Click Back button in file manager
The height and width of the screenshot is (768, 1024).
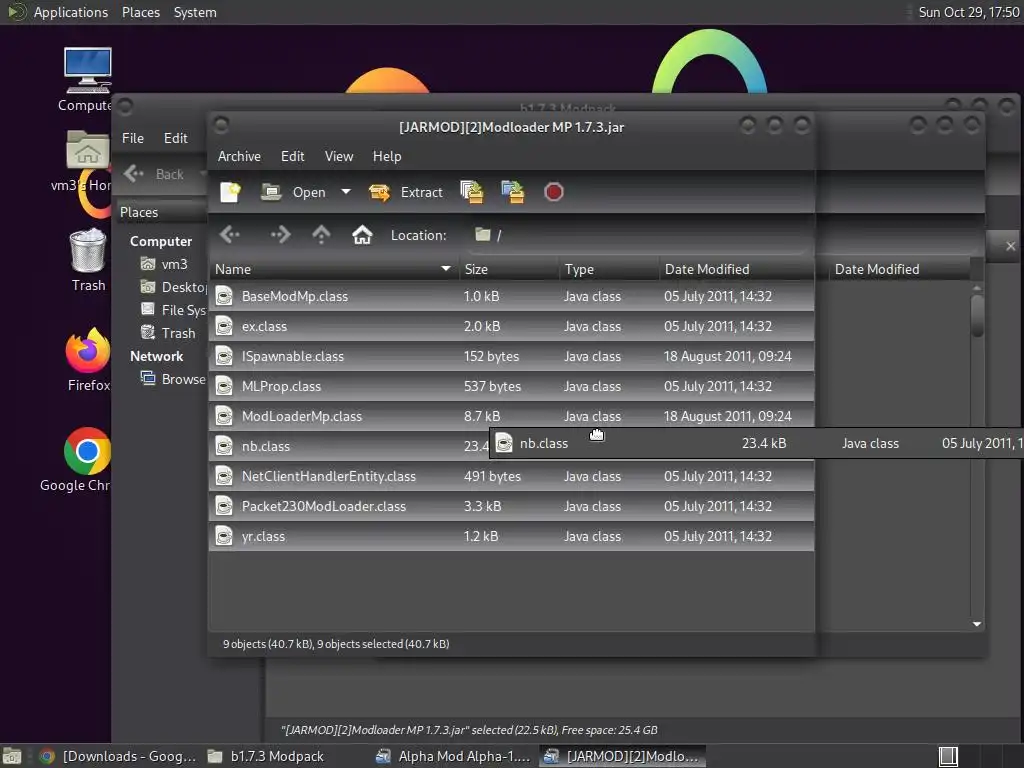pyautogui.click(x=155, y=174)
